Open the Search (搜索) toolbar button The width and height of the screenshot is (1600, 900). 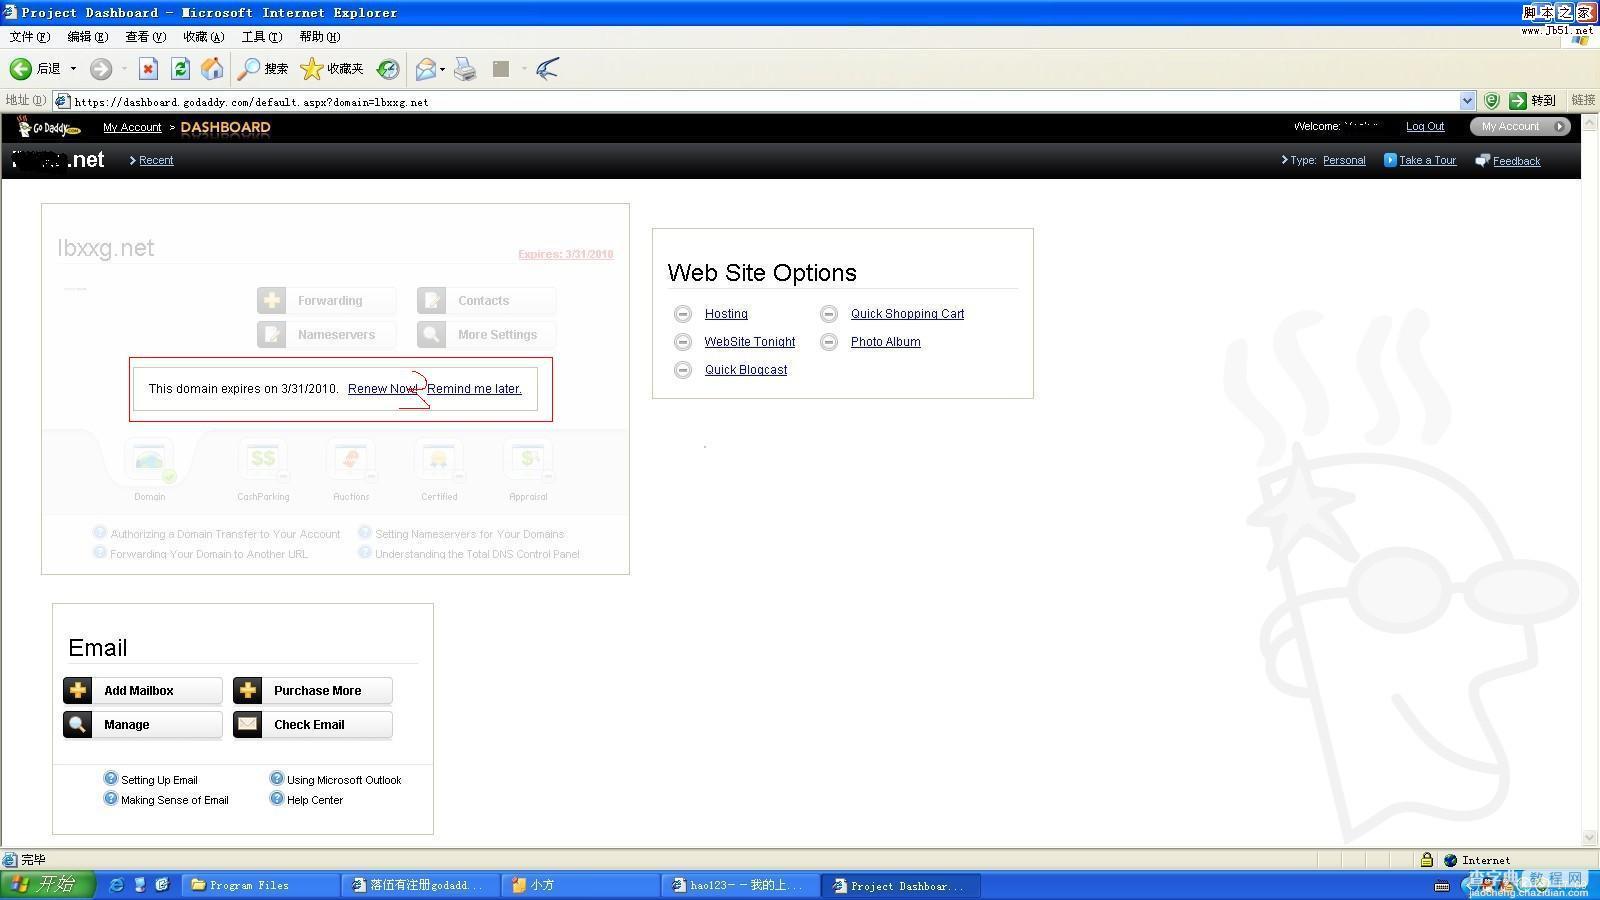(x=263, y=68)
